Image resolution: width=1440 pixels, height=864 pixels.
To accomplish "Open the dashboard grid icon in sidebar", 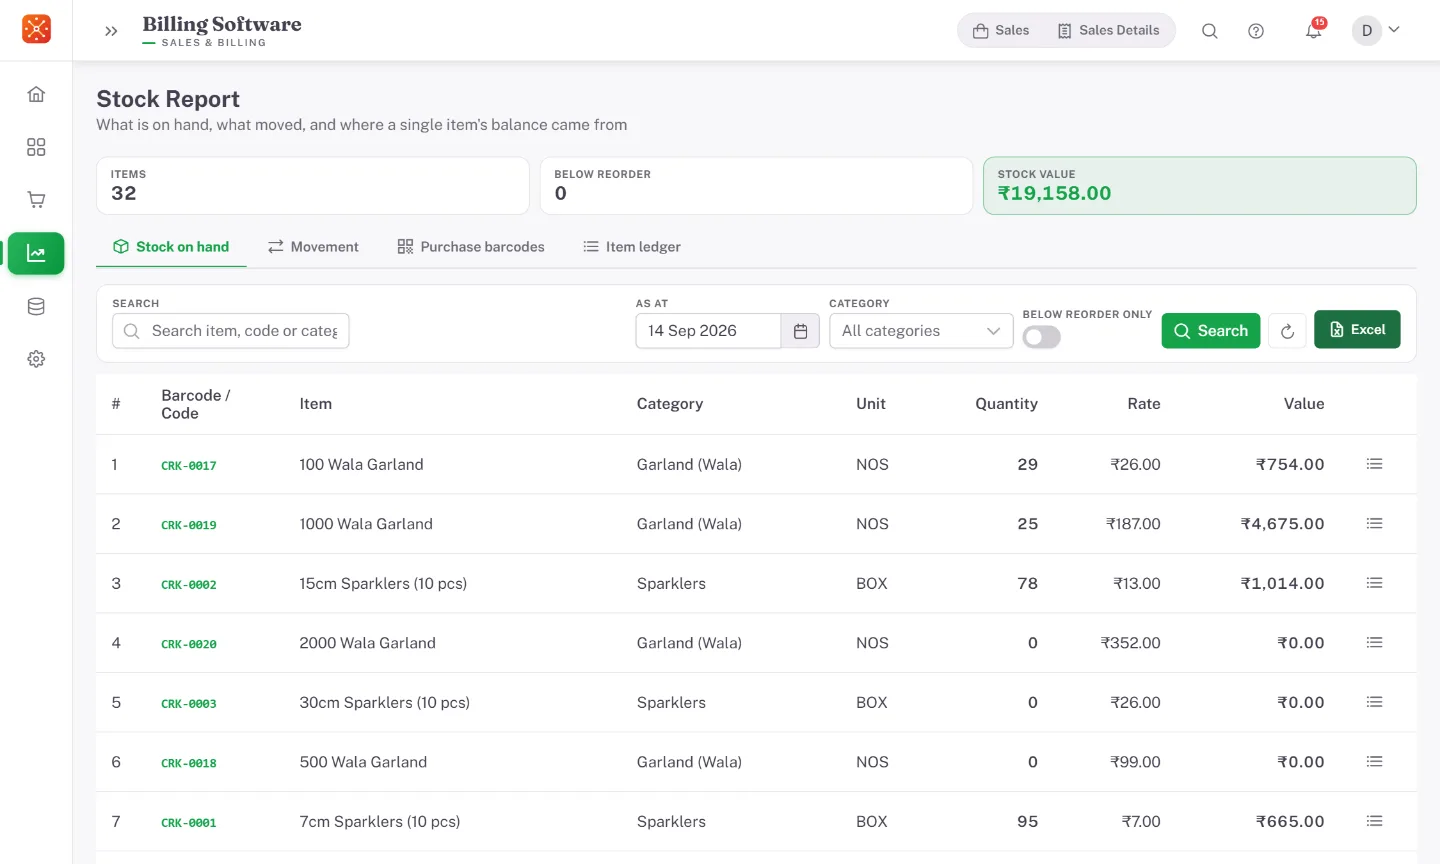I will (x=36, y=147).
